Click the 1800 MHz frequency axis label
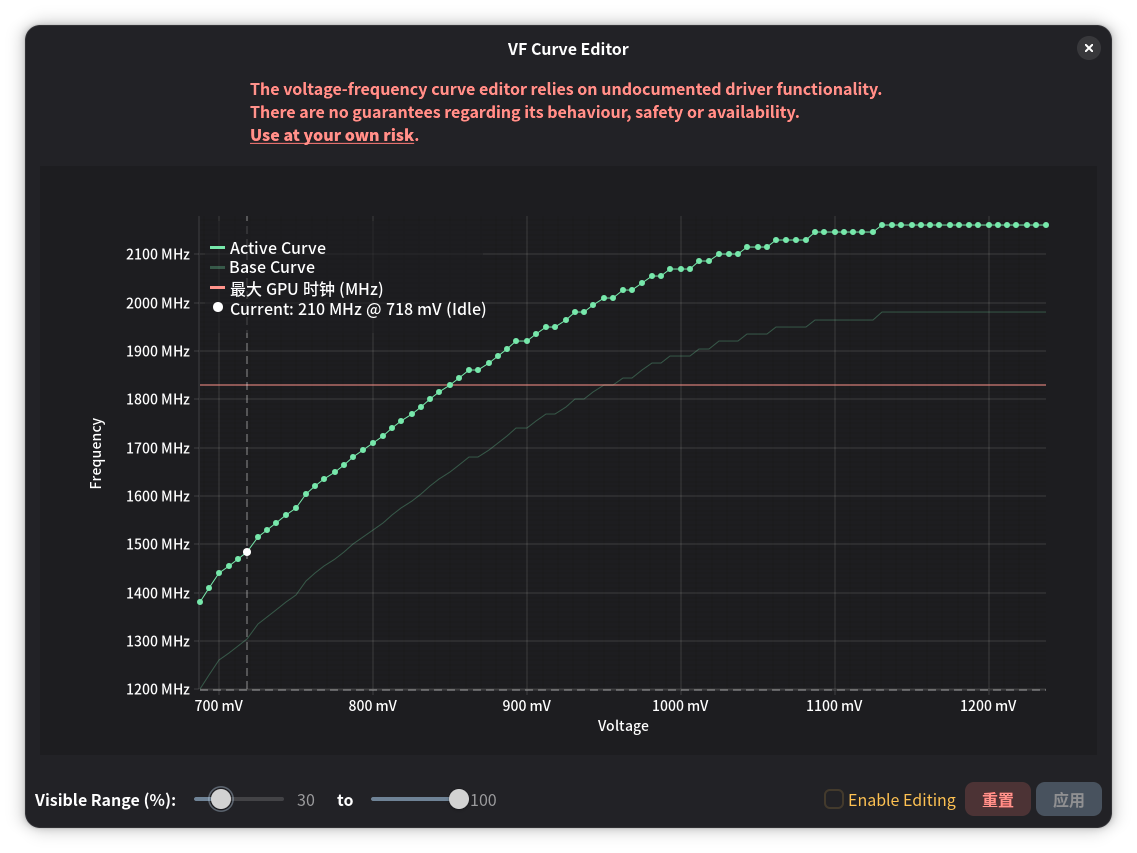 [x=158, y=400]
